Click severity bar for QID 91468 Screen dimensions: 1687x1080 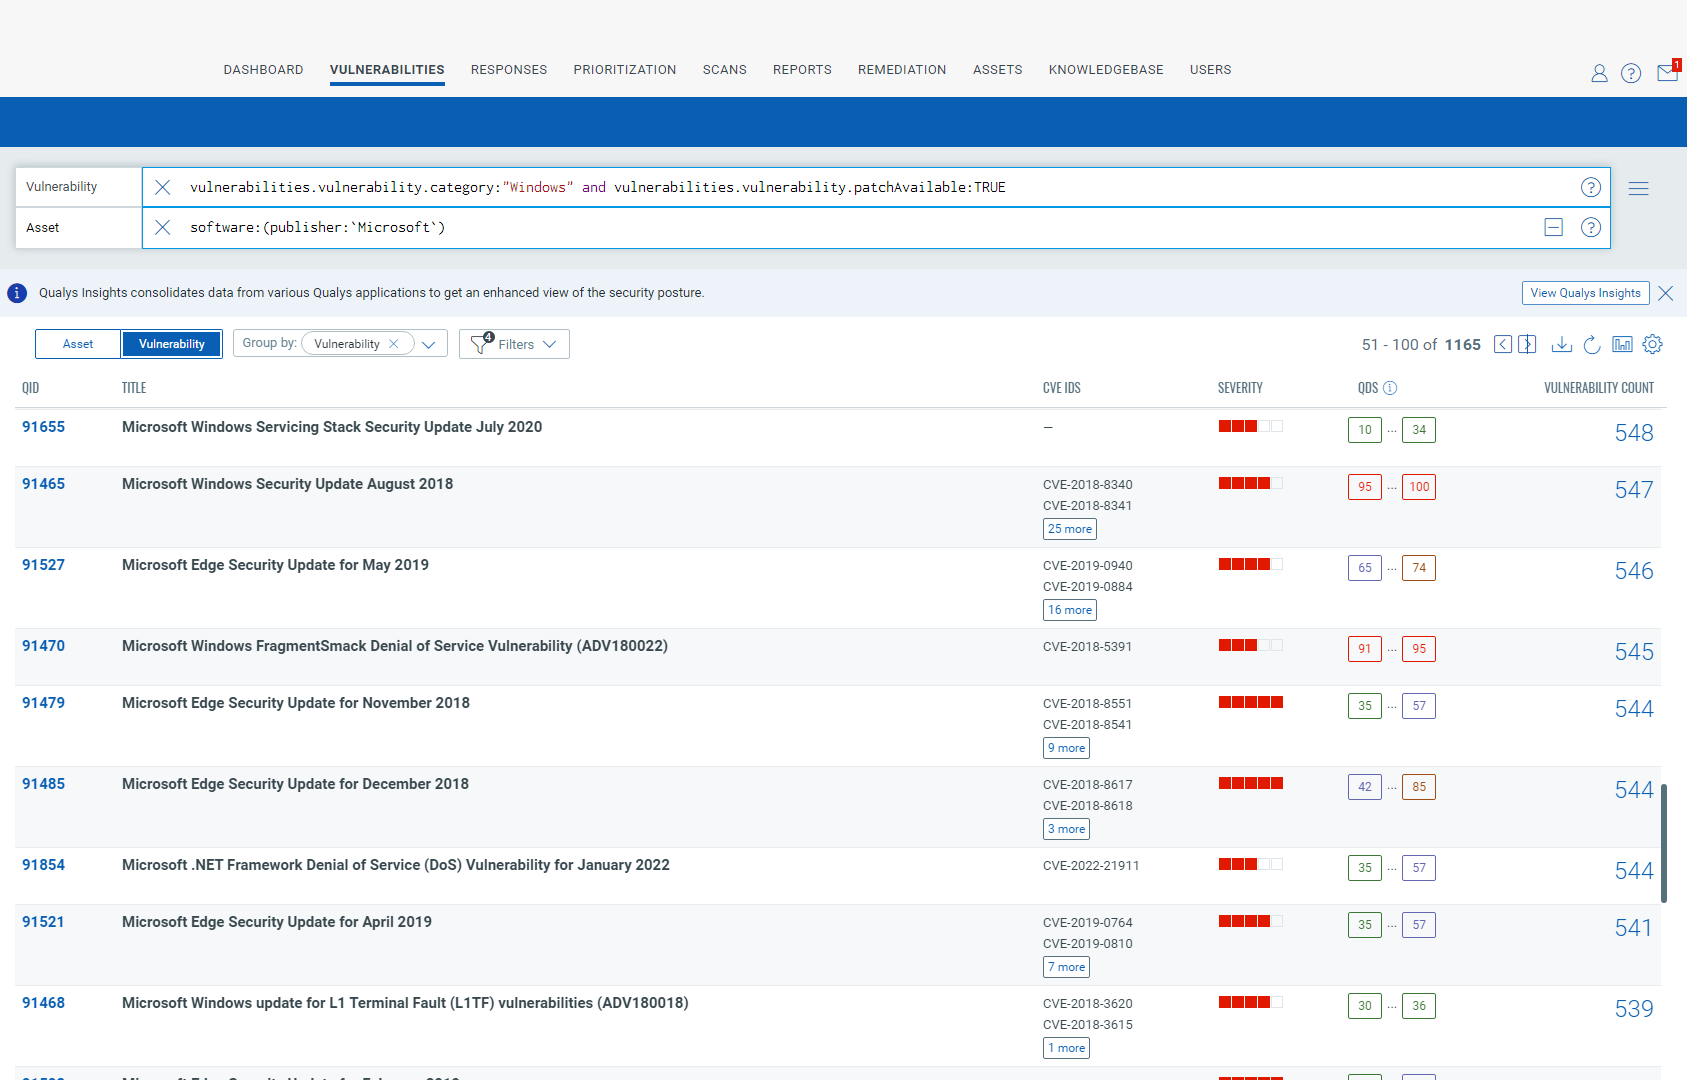(x=1250, y=1002)
